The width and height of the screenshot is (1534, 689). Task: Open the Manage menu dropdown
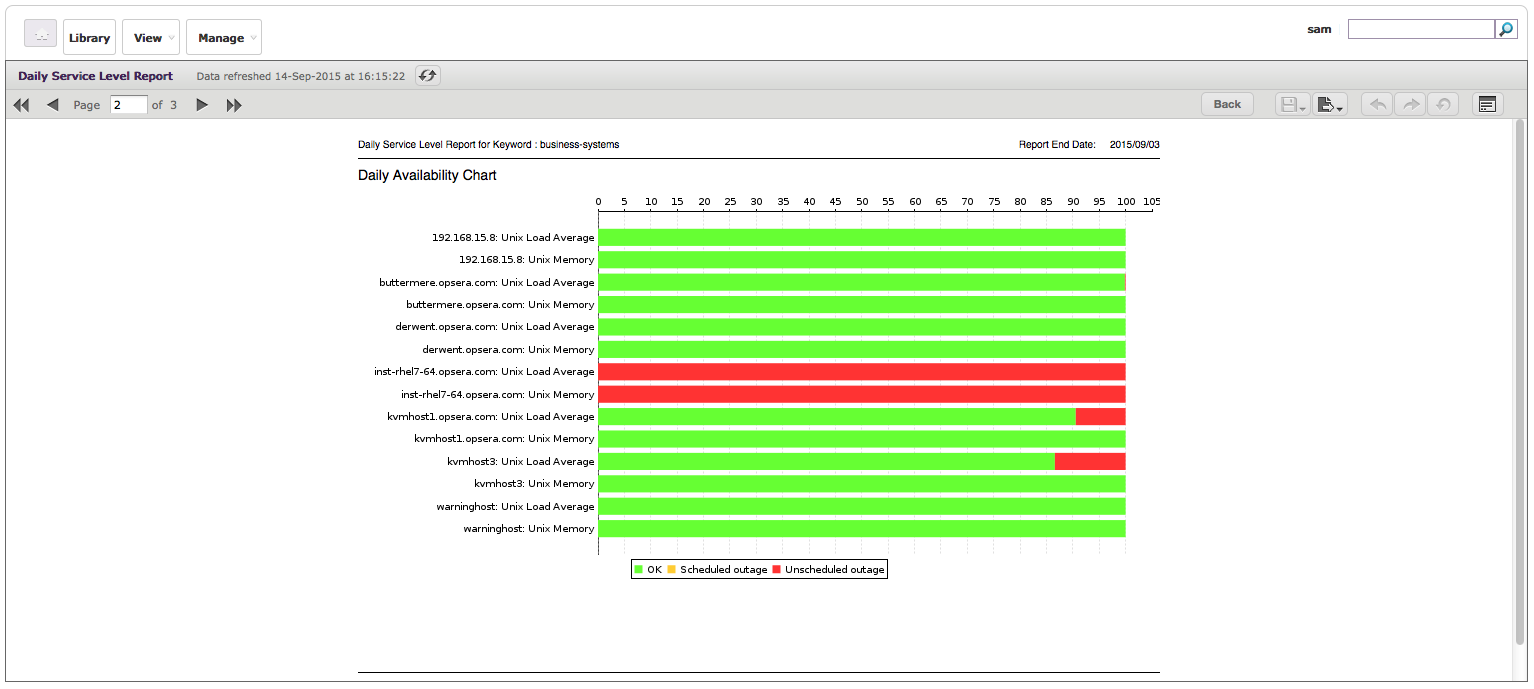pyautogui.click(x=224, y=37)
